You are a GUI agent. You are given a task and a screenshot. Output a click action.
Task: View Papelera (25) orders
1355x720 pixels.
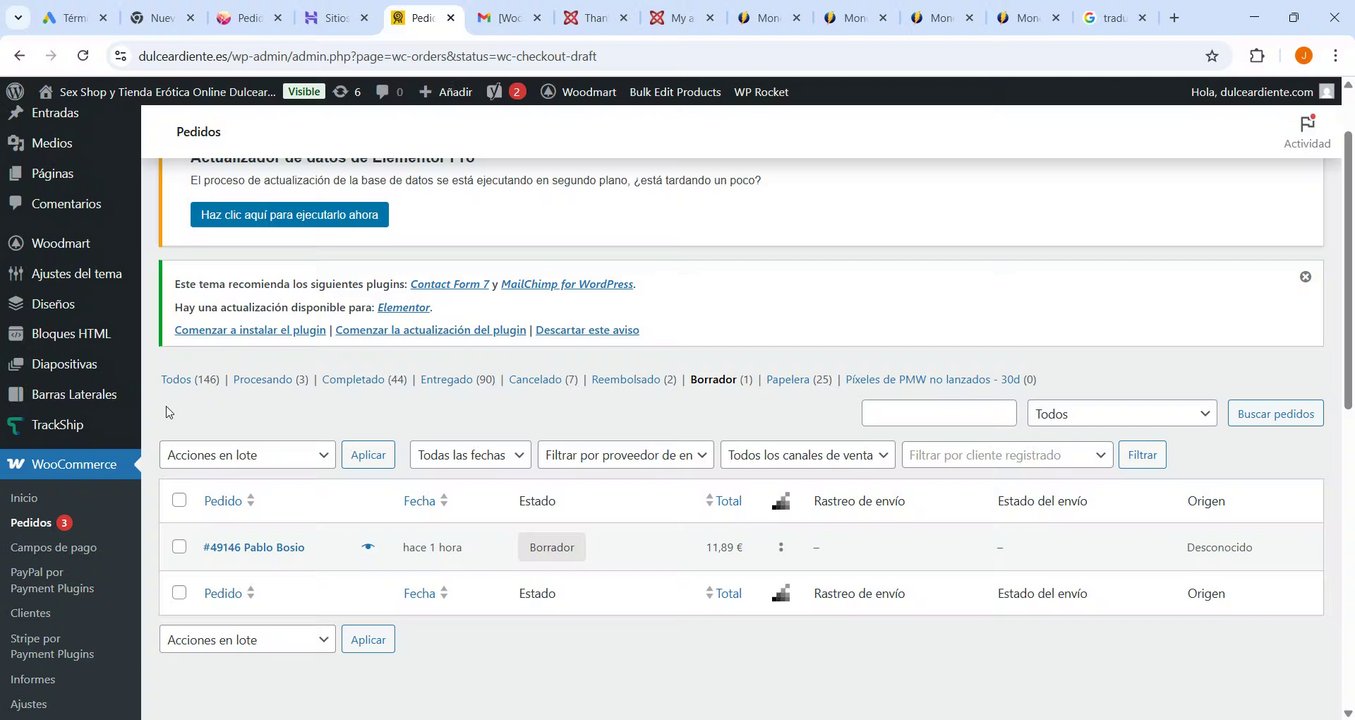tap(799, 380)
